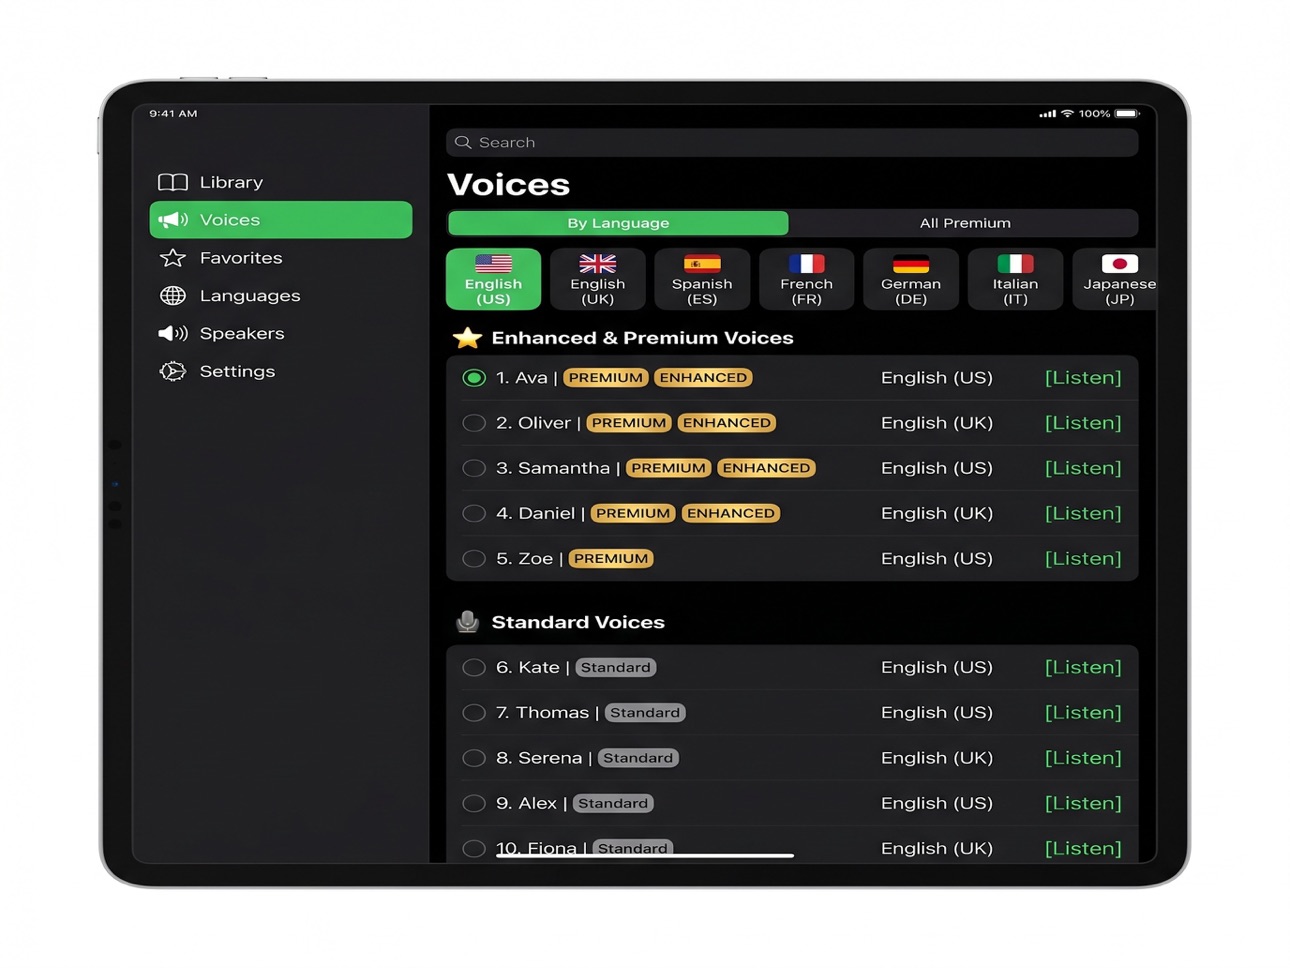Select the Thomas voice radio button

click(474, 713)
